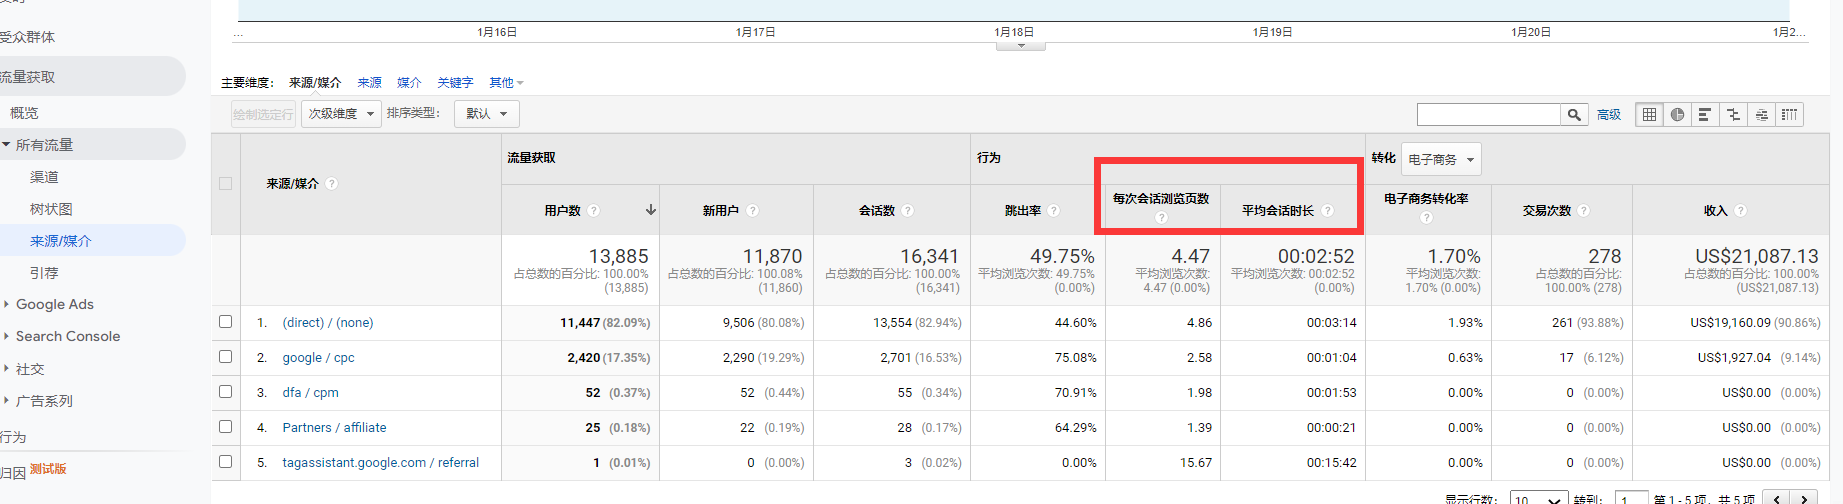Viewport: 1843px width, 504px height.
Task: Open help tooltip for 用户数
Action: 594,211
